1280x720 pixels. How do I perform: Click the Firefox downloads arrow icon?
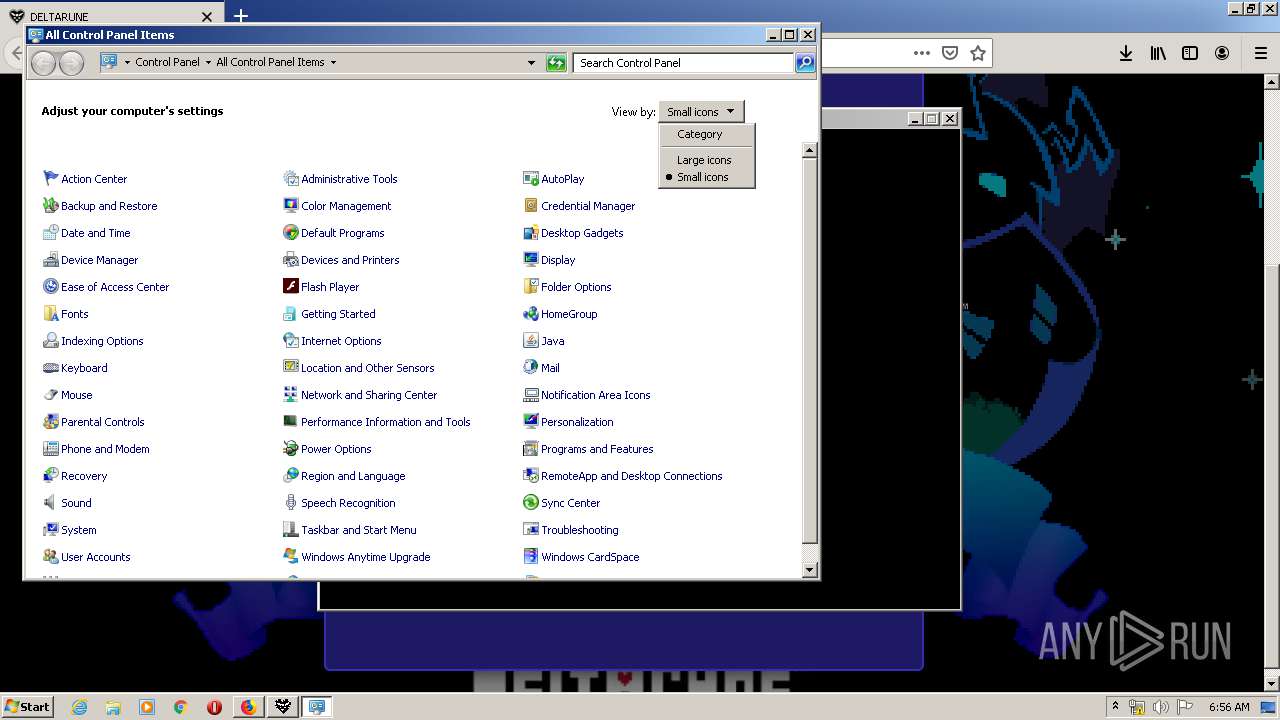pyautogui.click(x=1126, y=53)
